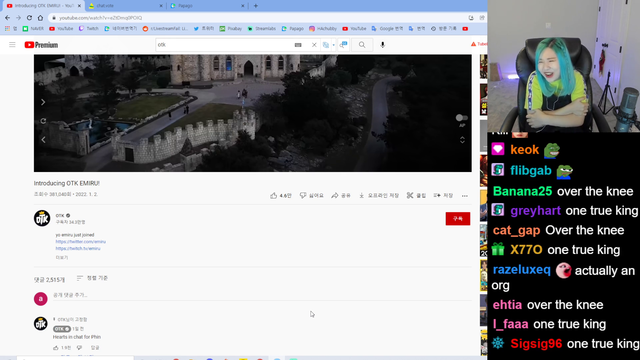Download video for offline via download icon
The height and width of the screenshot is (360, 640).
click(x=379, y=196)
